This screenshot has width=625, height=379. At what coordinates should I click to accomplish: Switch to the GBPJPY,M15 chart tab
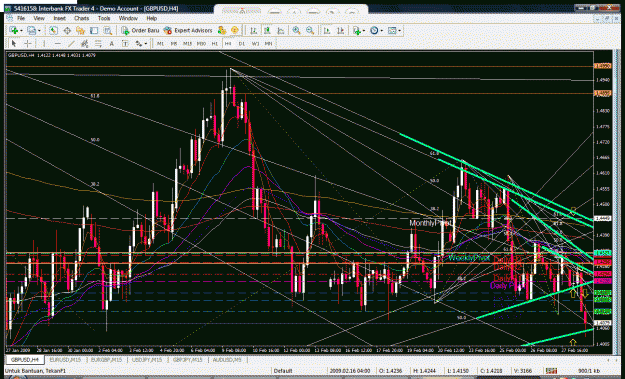click(187, 359)
